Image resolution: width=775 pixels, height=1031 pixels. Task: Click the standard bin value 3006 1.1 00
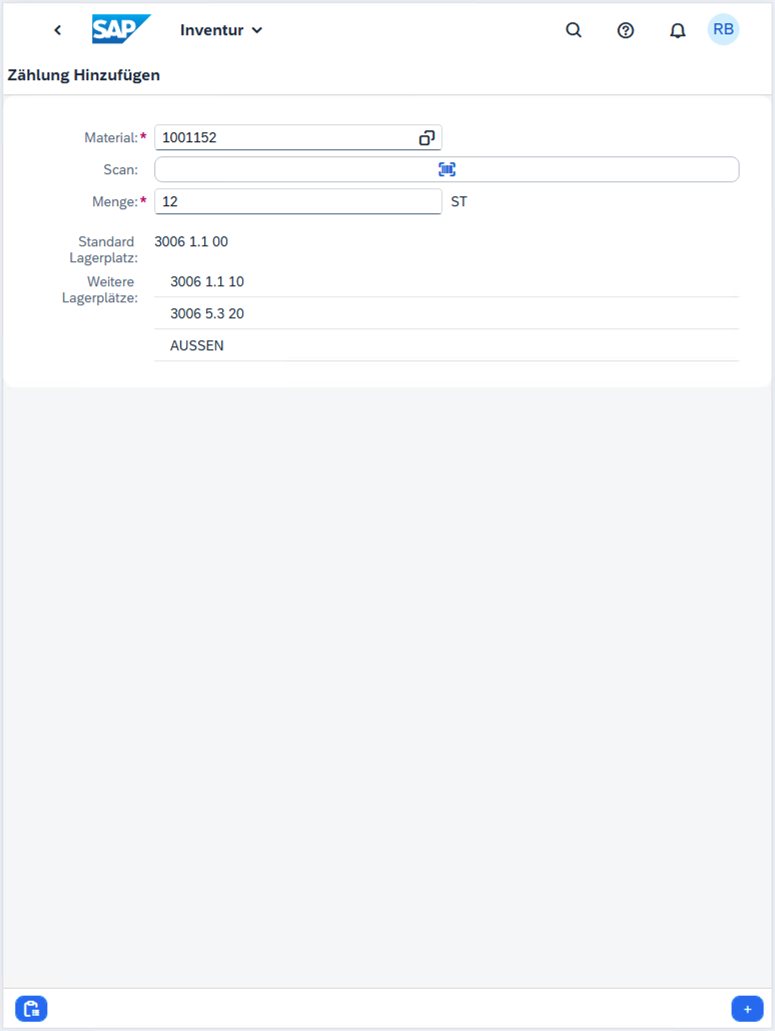tap(191, 241)
